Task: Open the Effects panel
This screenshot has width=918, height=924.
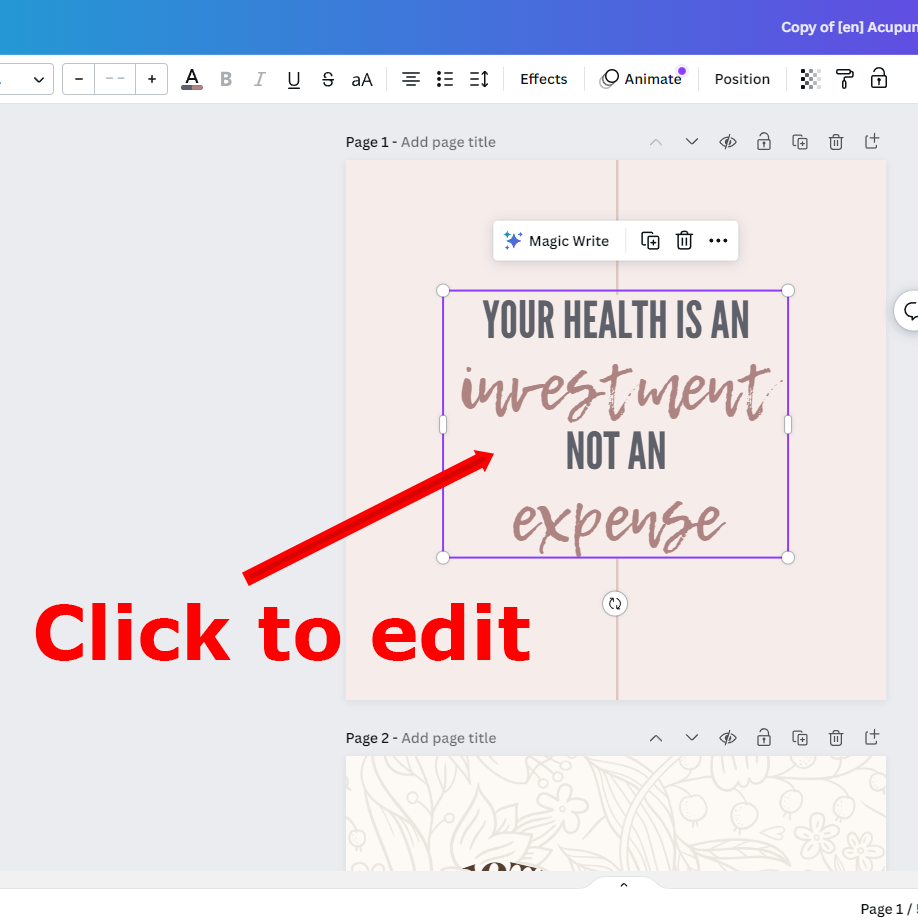Action: click(x=543, y=79)
